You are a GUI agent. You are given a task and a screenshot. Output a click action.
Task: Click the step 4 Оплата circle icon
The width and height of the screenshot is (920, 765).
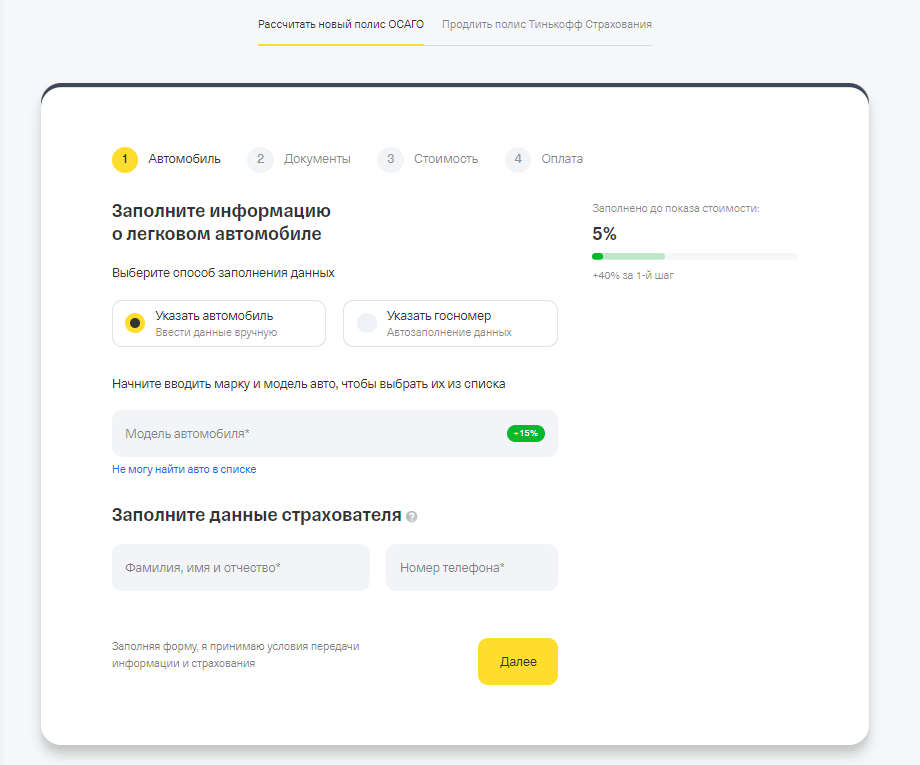pos(518,159)
